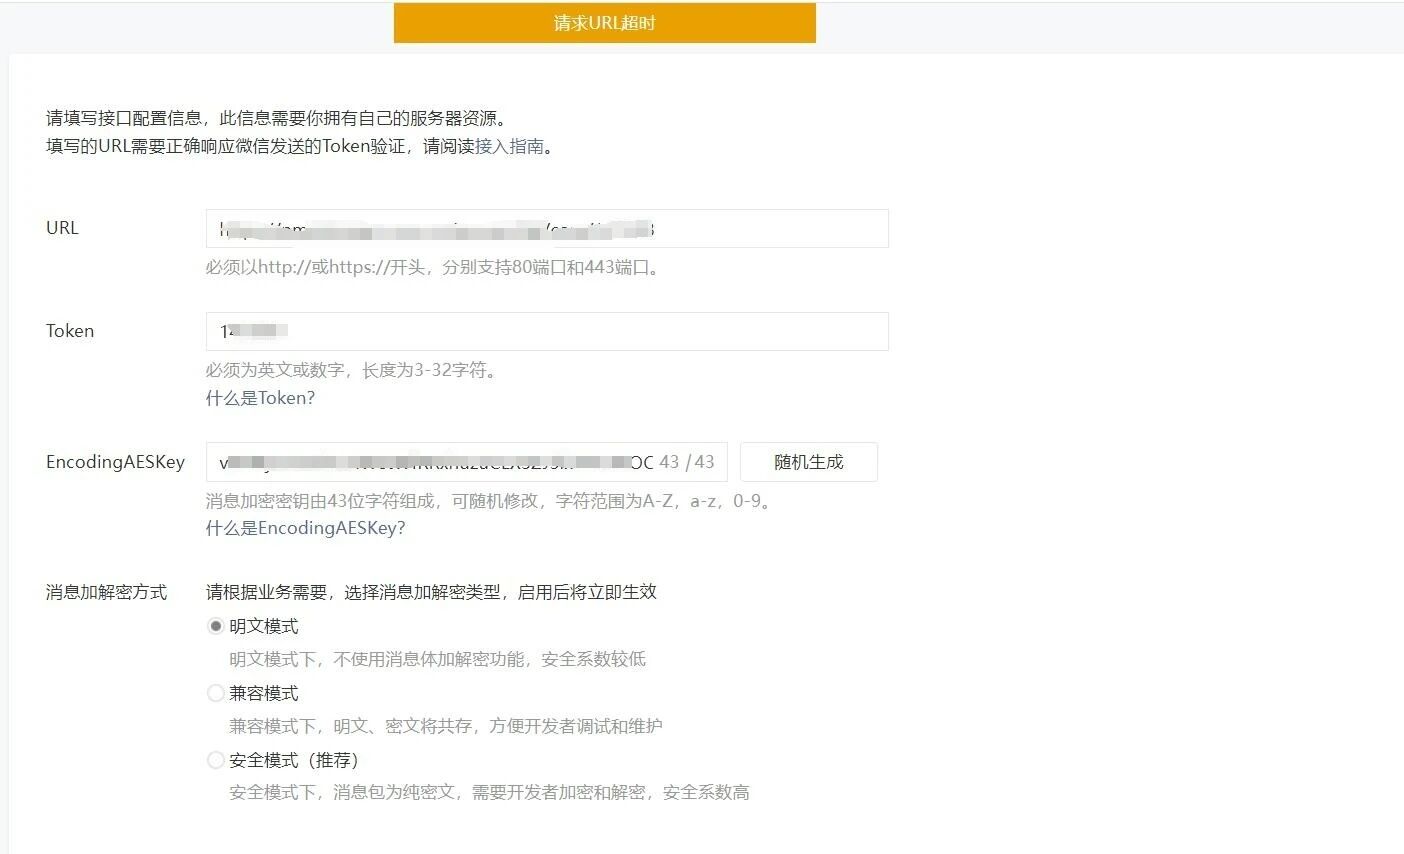Click description 安全模式下，消息包为纯密文
This screenshot has height=854, width=1404.
coord(489,793)
